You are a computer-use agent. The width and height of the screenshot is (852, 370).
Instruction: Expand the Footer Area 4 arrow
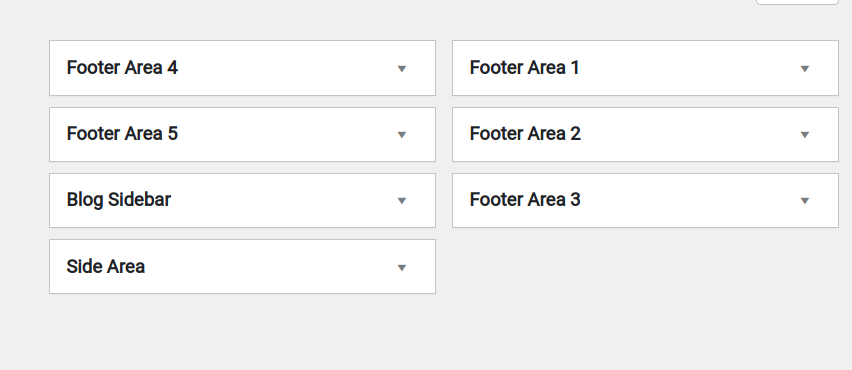(x=402, y=68)
